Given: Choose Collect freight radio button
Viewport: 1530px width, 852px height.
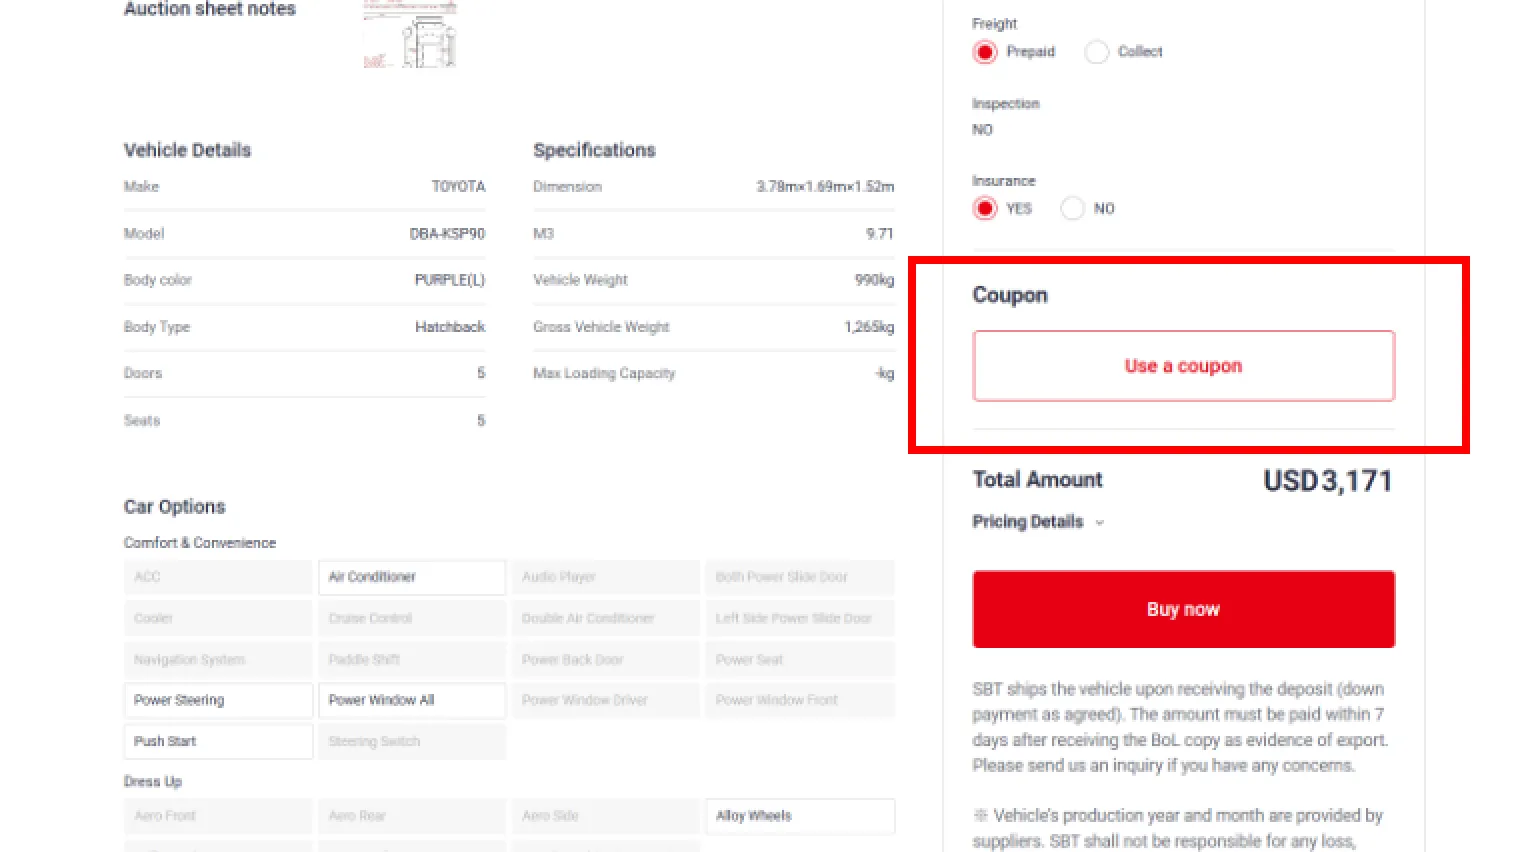Looking at the screenshot, I should click(1097, 52).
